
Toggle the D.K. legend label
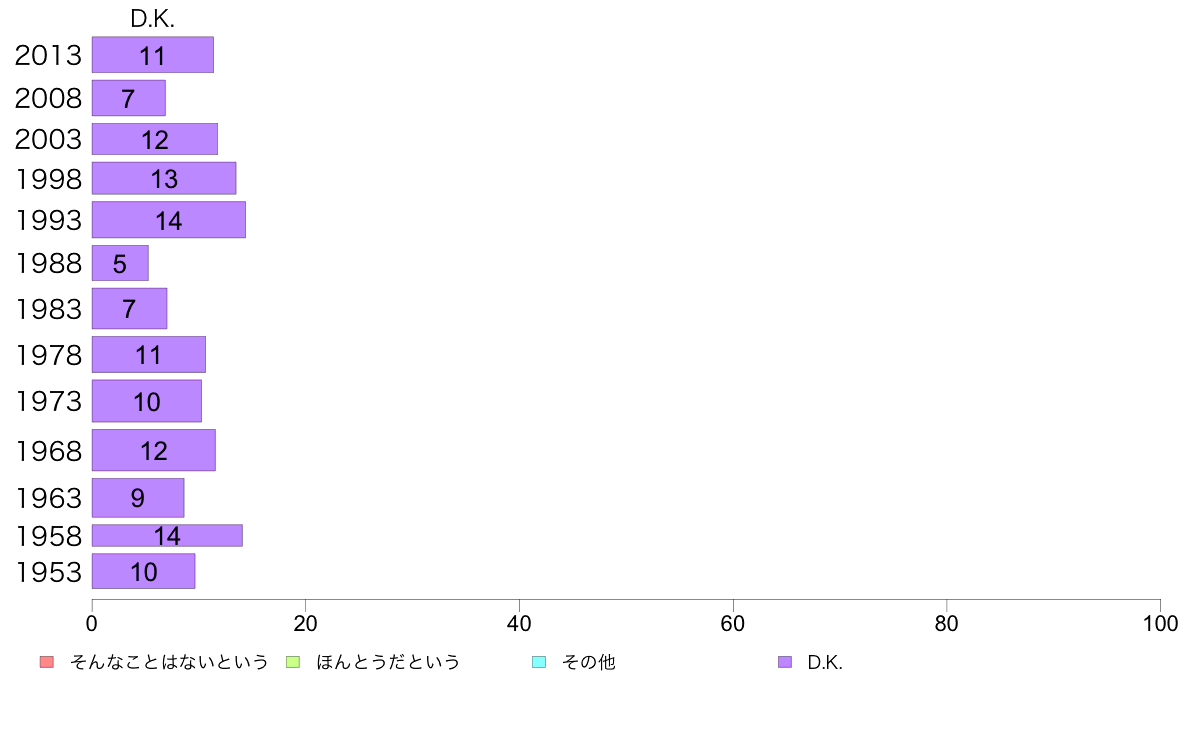[x=825, y=662]
